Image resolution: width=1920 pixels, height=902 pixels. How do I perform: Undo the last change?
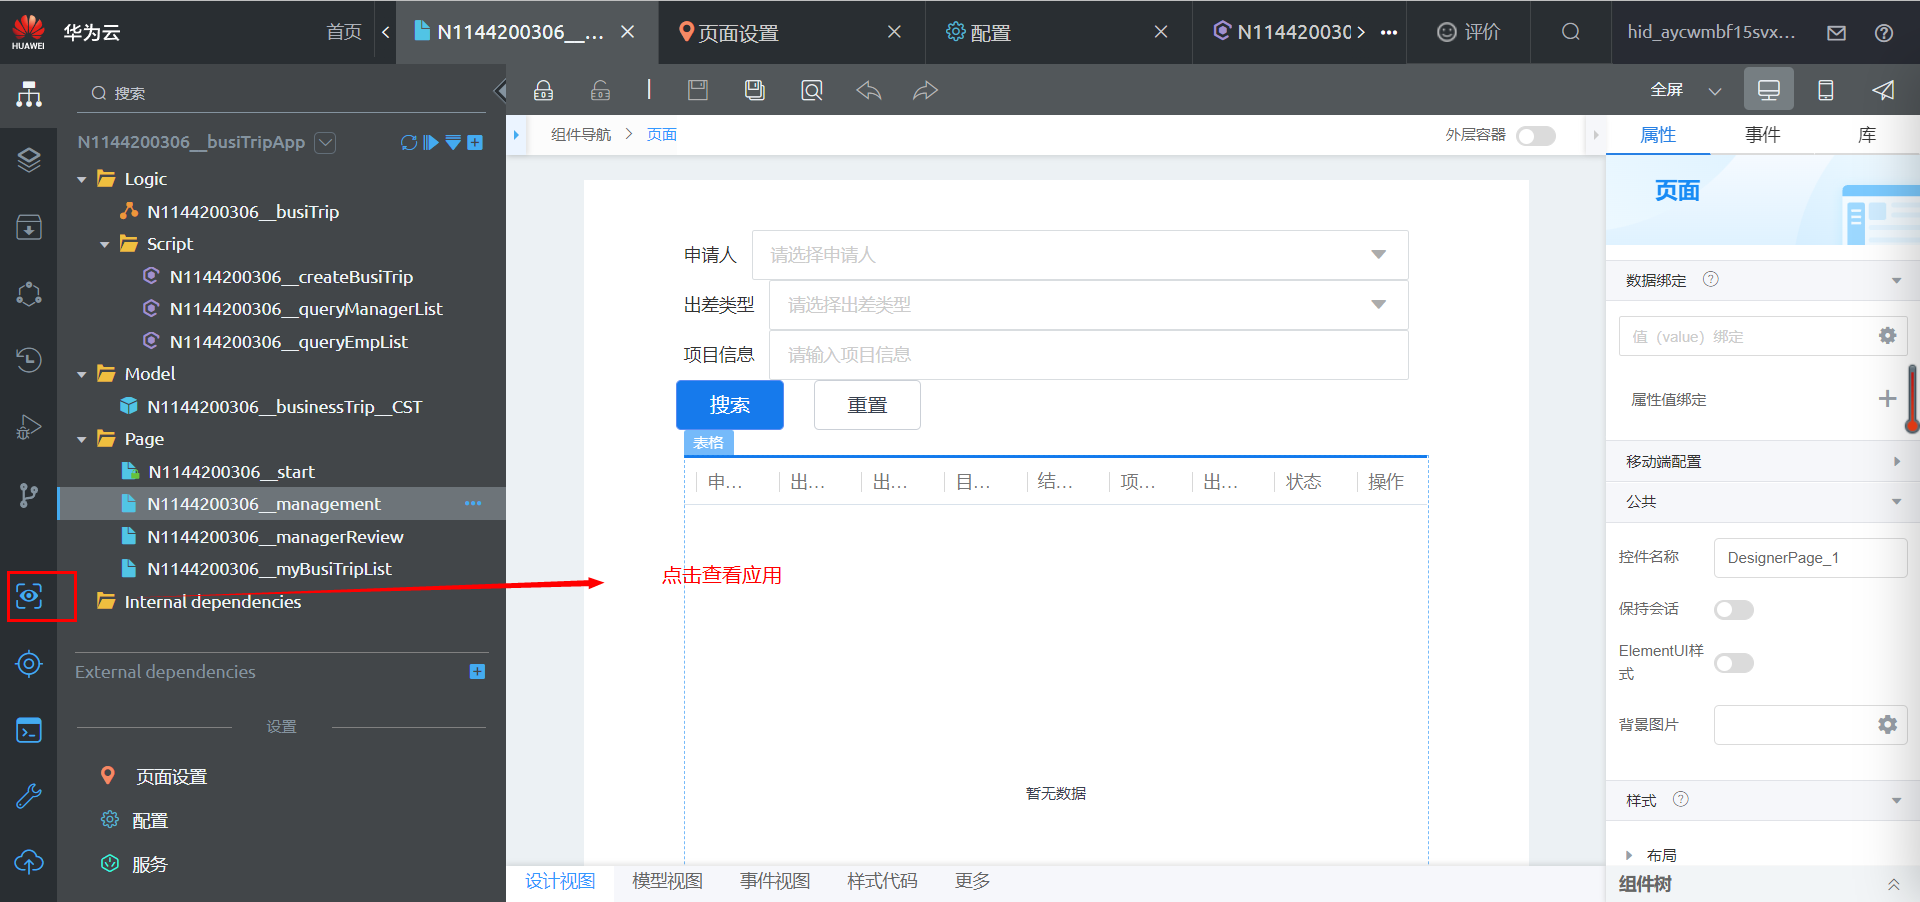[868, 89]
